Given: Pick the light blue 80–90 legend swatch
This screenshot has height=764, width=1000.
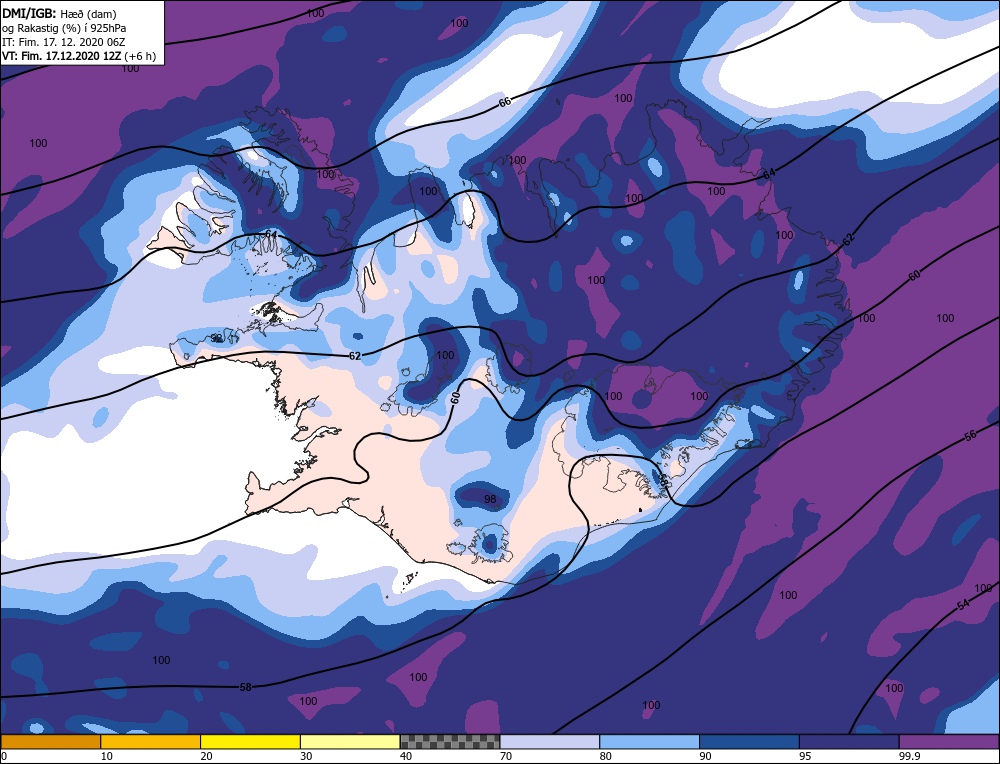Looking at the screenshot, I should point(649,742).
